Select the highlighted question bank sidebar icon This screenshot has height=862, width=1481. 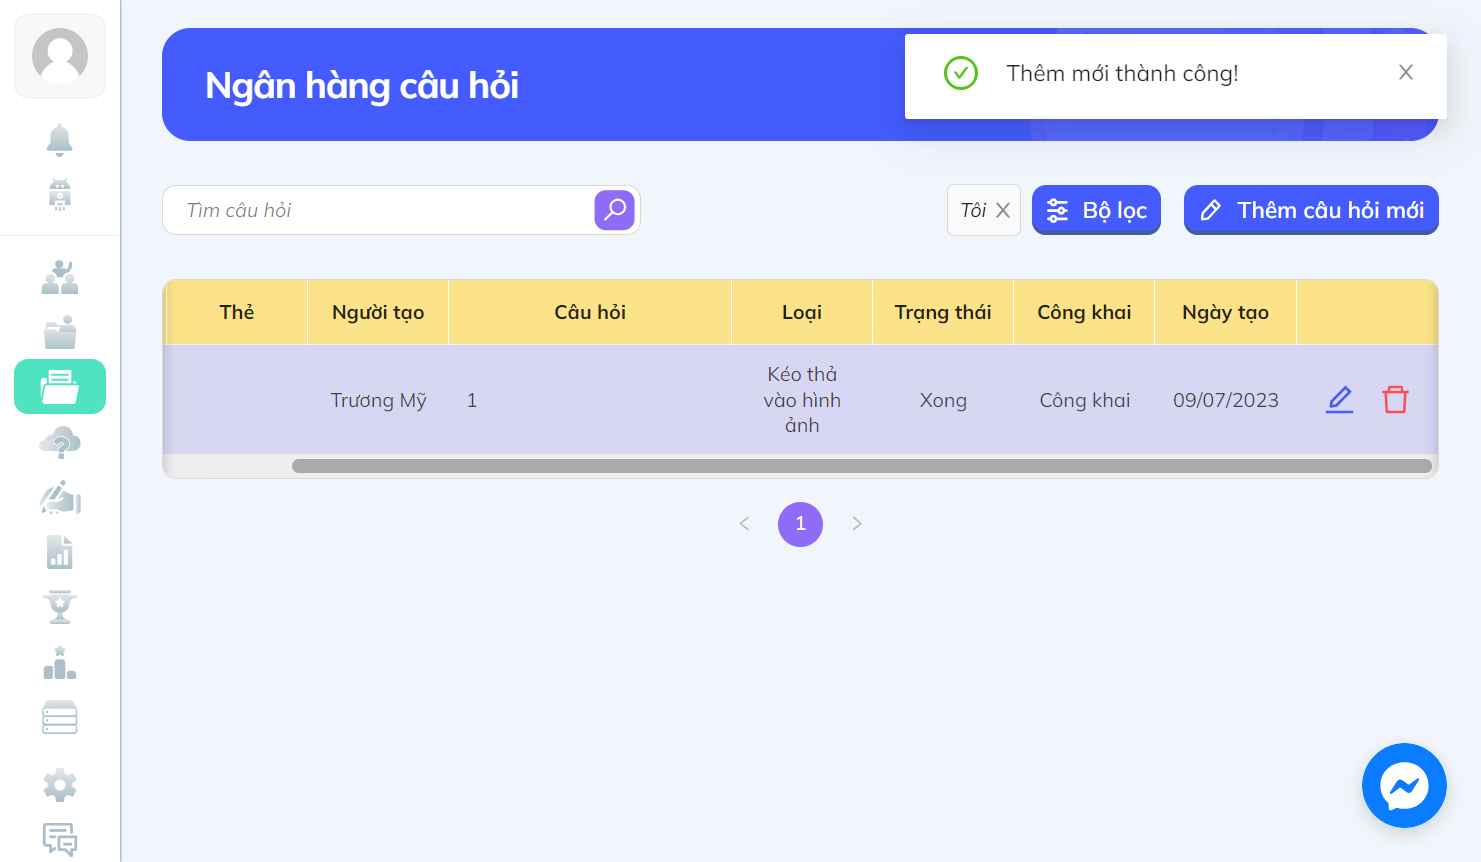tap(60, 386)
